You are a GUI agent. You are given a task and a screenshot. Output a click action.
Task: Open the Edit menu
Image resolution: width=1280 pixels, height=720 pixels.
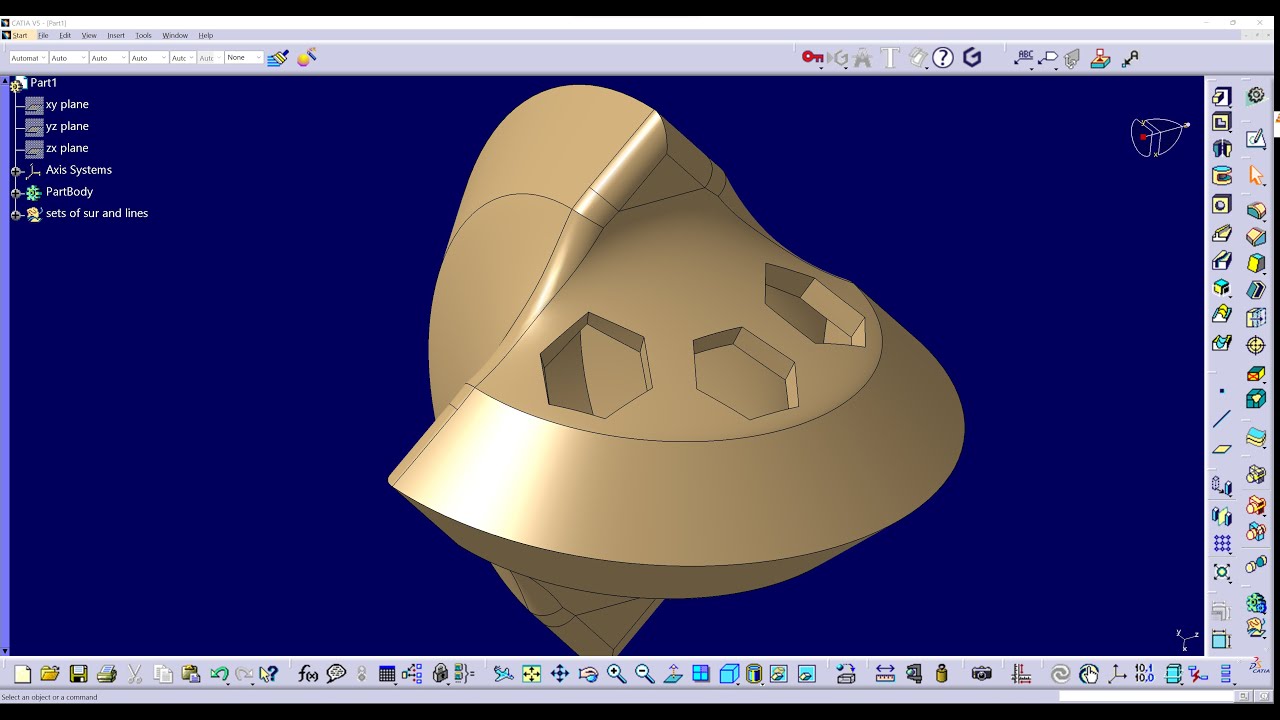point(65,35)
